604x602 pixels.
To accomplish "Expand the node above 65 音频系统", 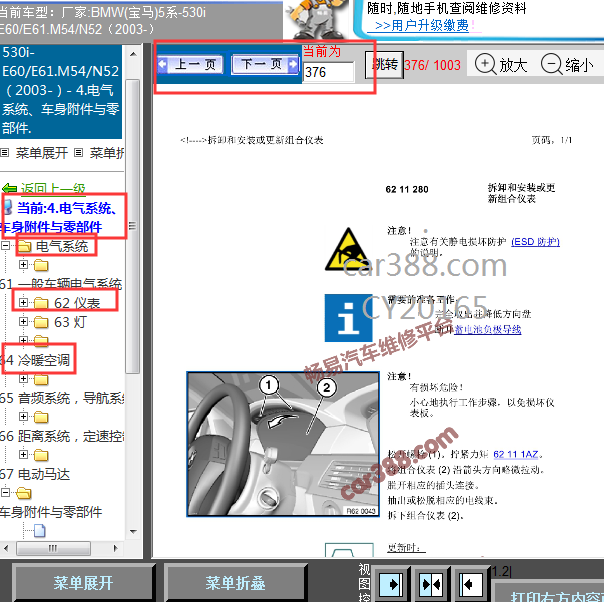I will coord(23,379).
